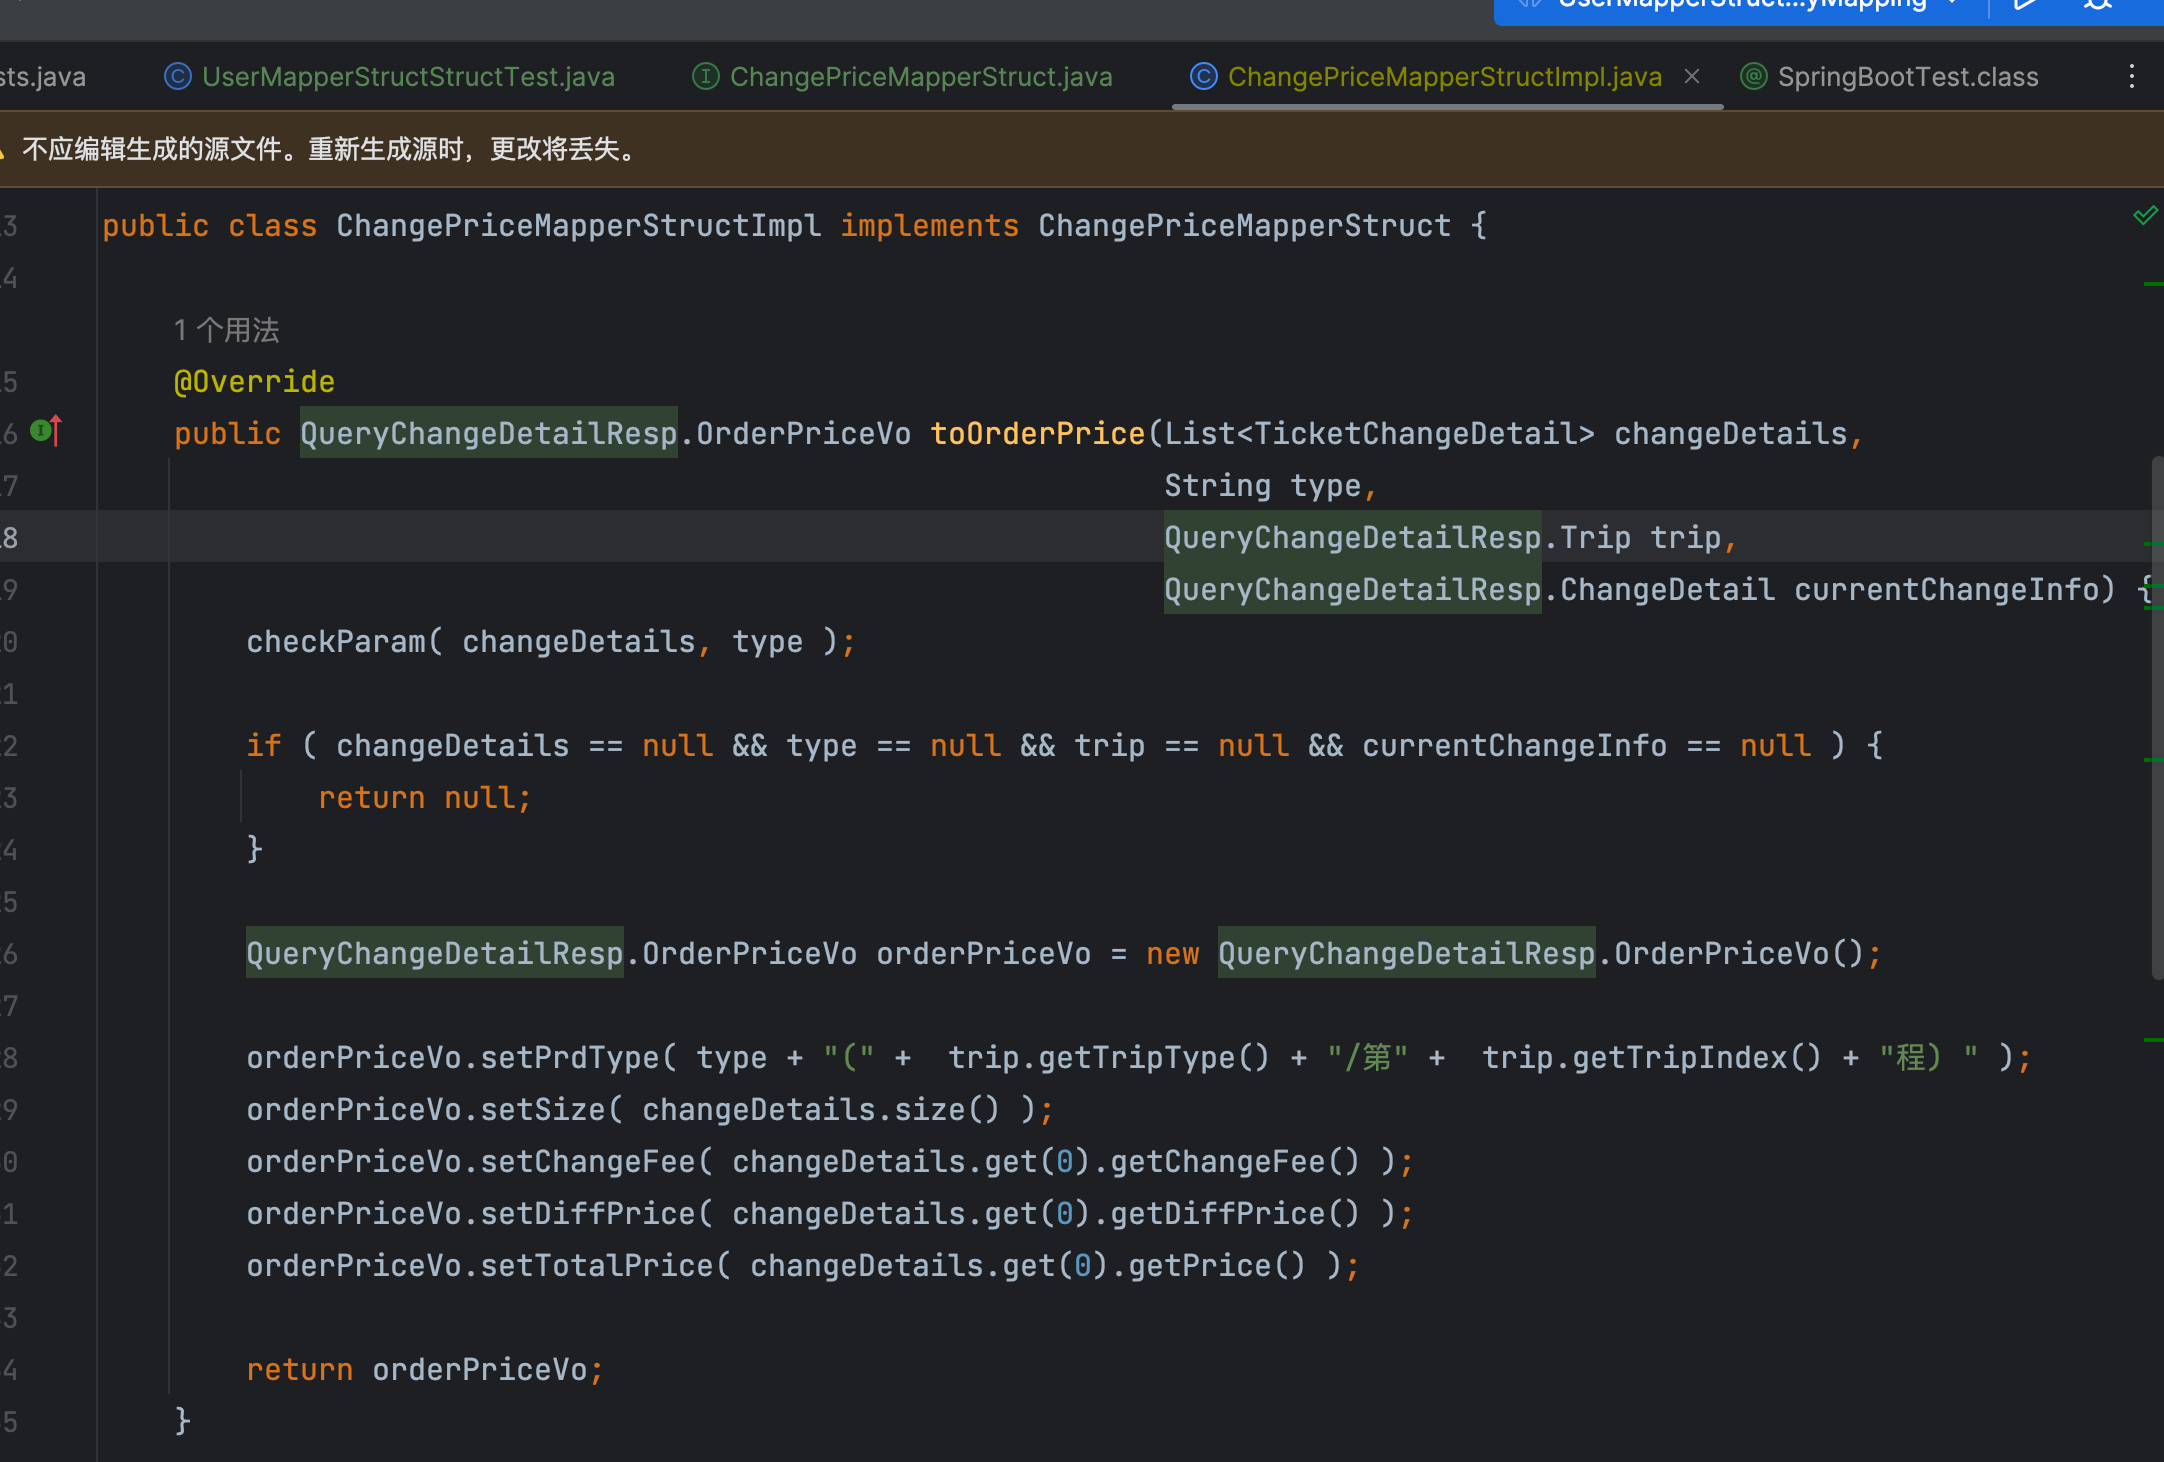This screenshot has width=2164, height=1462.
Task: Click the '1 个用法' usages hint
Action: coord(226,329)
